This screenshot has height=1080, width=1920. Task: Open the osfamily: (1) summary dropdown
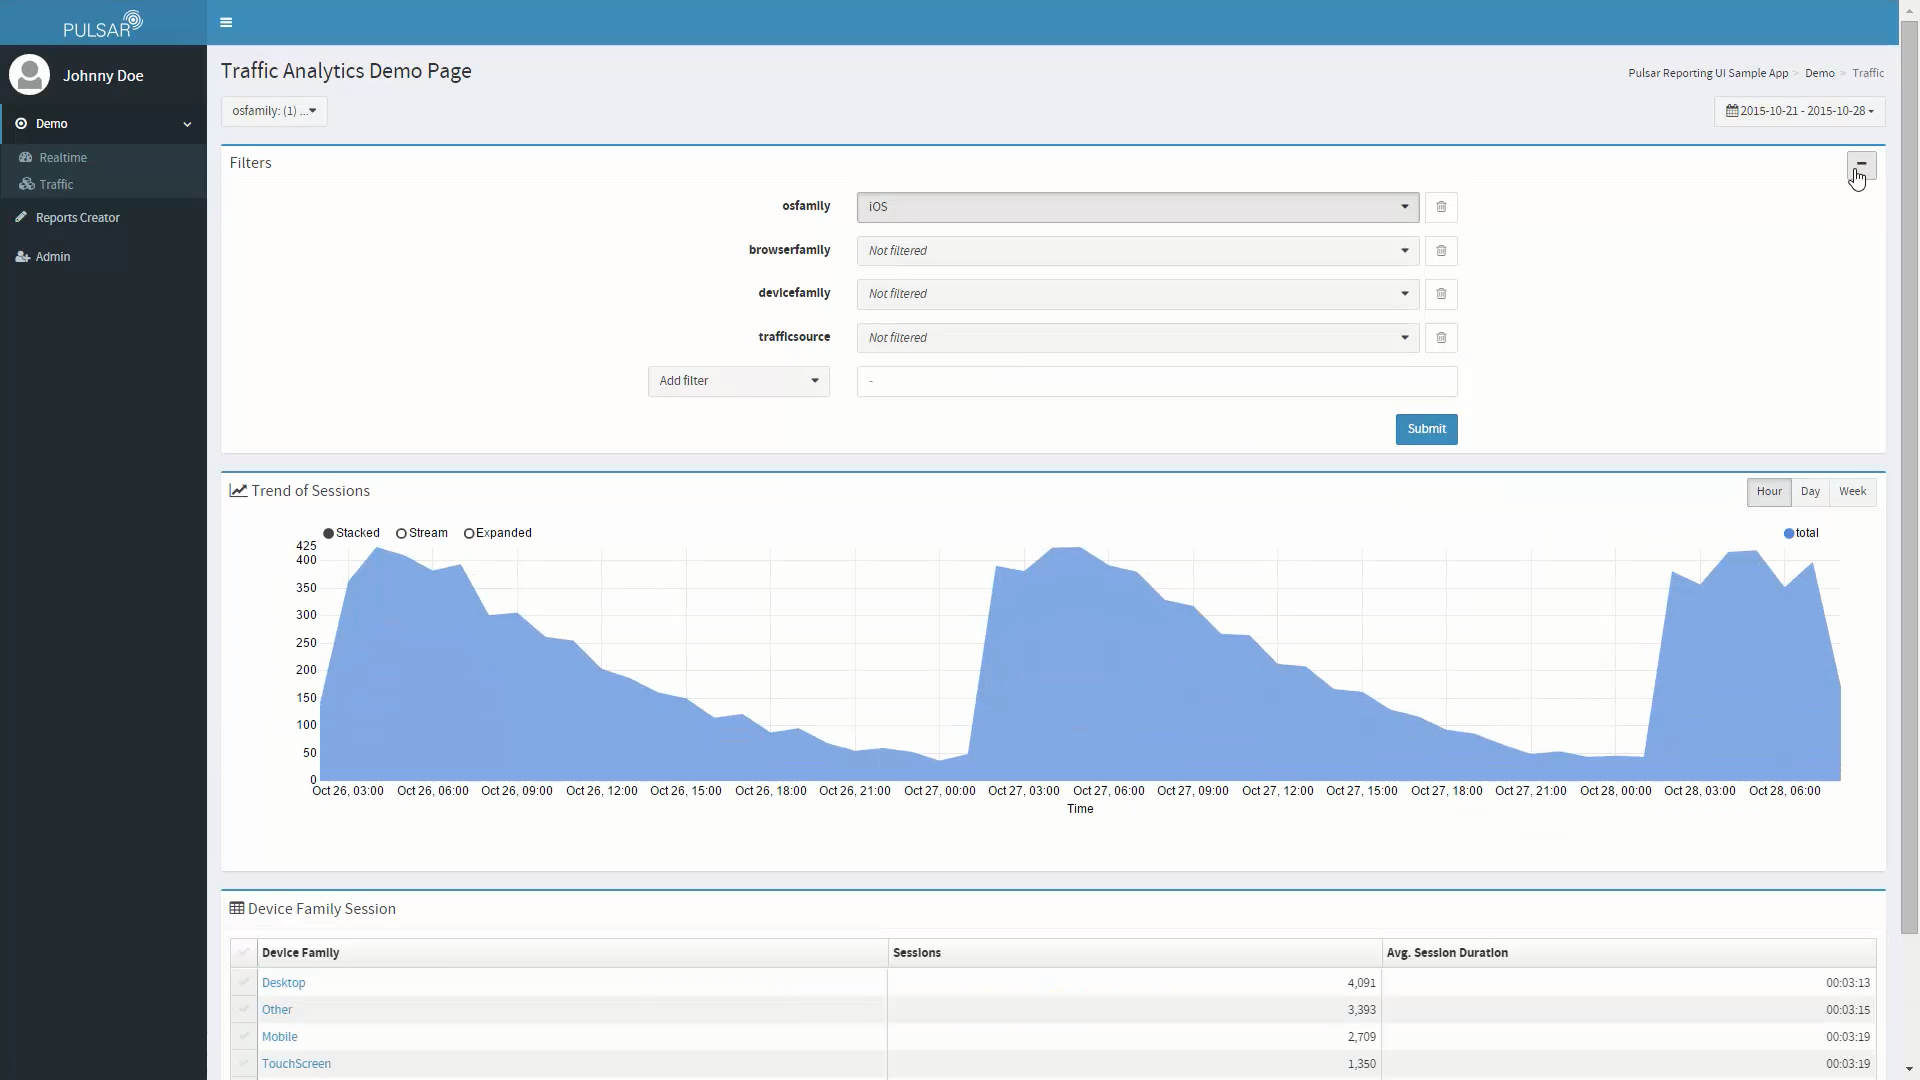tap(274, 111)
